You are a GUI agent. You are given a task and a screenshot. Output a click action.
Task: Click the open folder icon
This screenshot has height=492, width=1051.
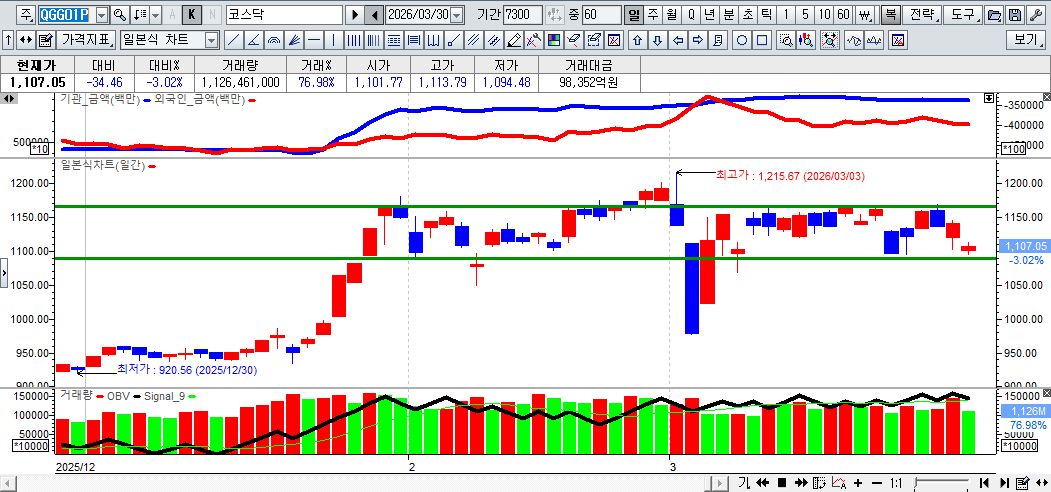click(994, 15)
